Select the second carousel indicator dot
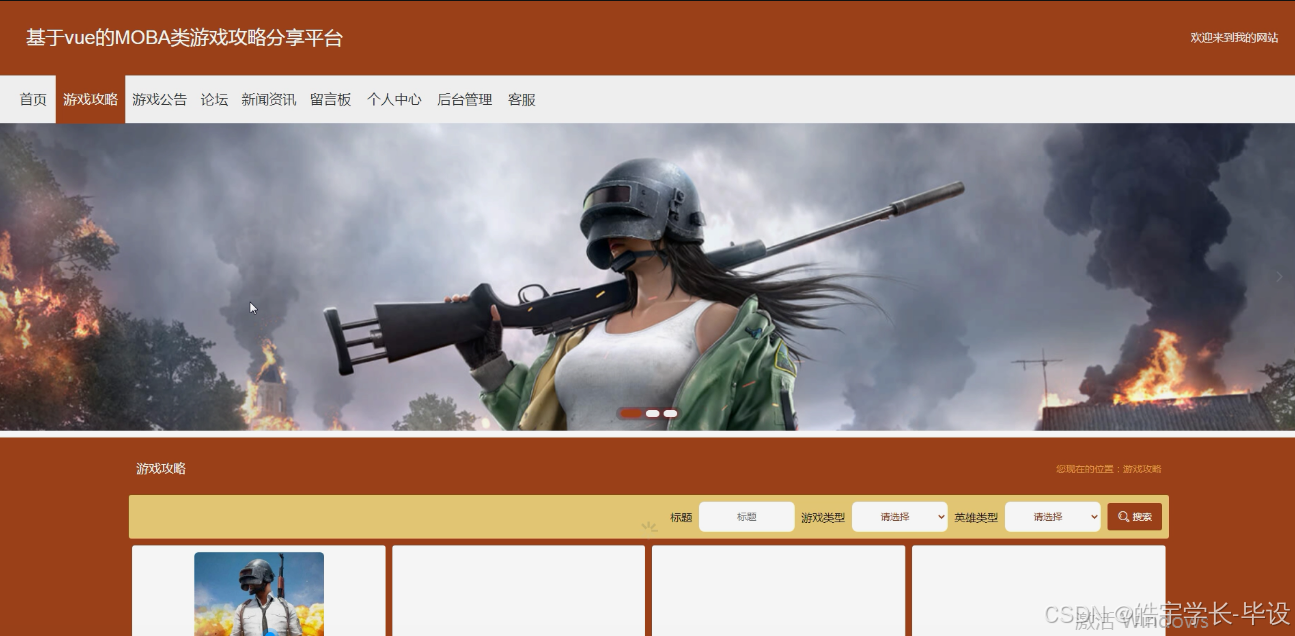The width and height of the screenshot is (1295, 636). point(652,413)
